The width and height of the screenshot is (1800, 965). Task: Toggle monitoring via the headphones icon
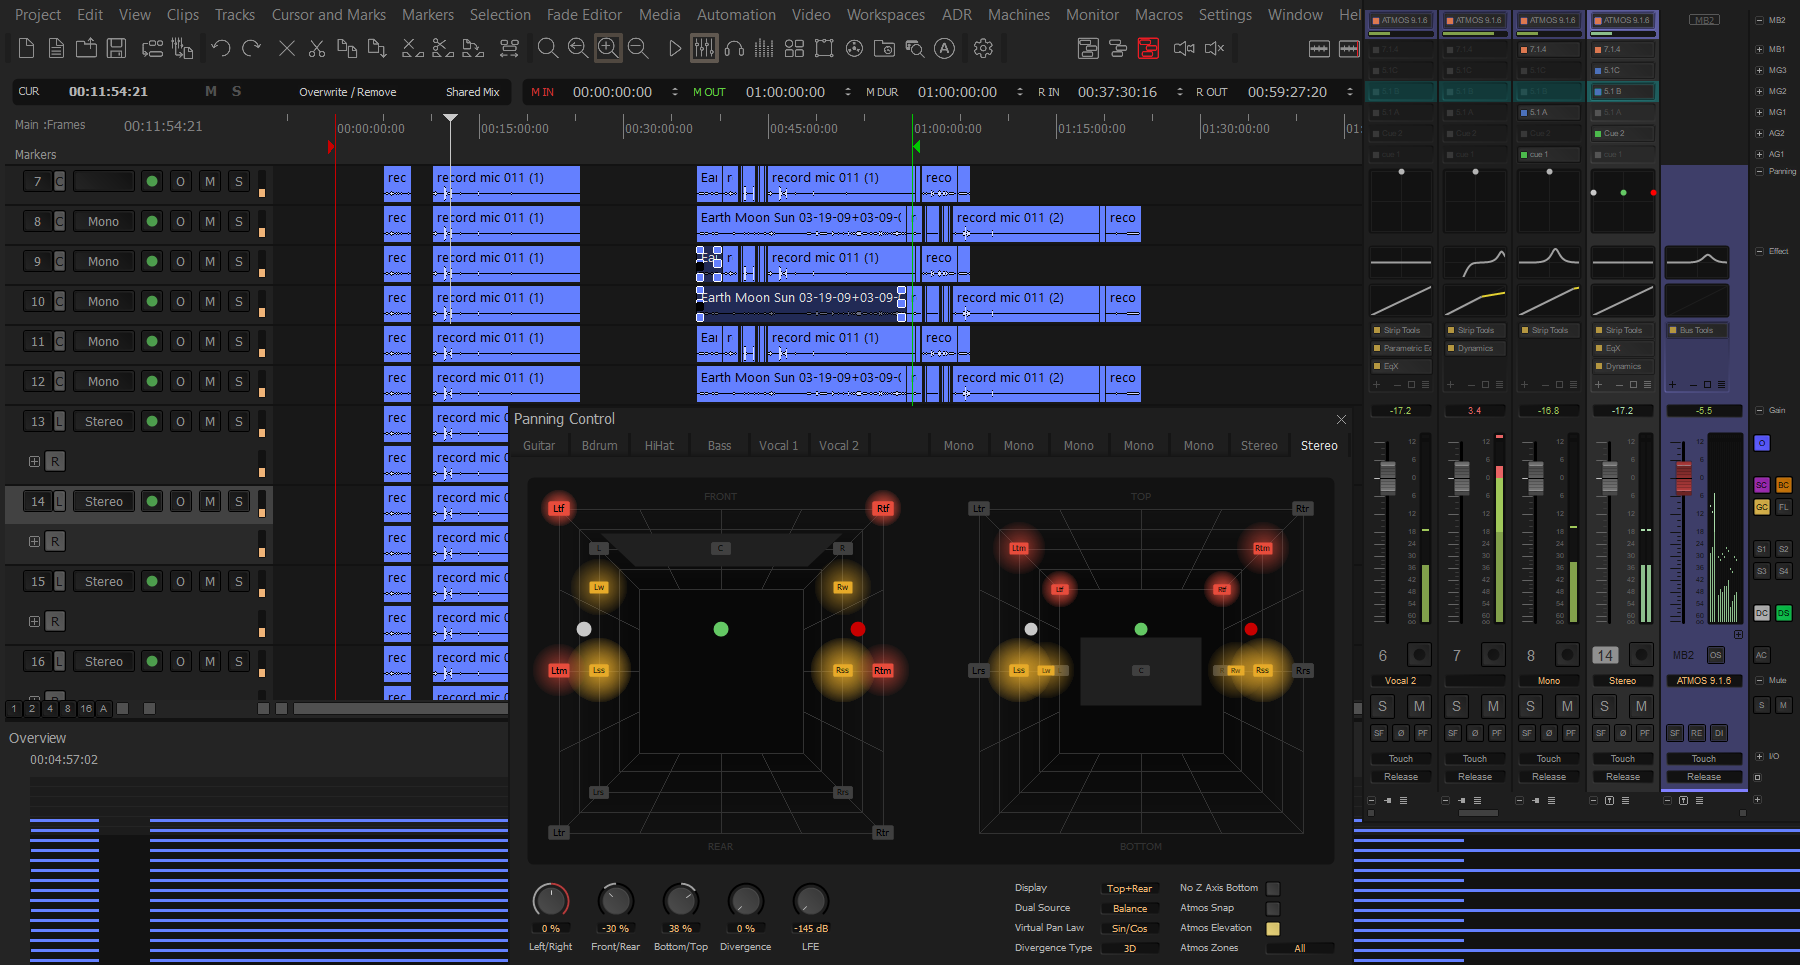point(735,48)
